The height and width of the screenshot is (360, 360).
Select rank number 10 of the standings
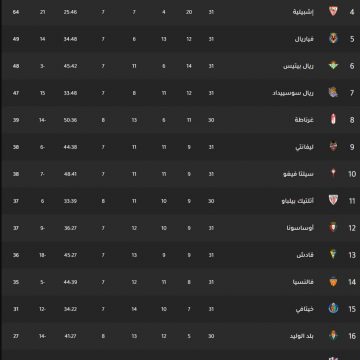[352, 174]
